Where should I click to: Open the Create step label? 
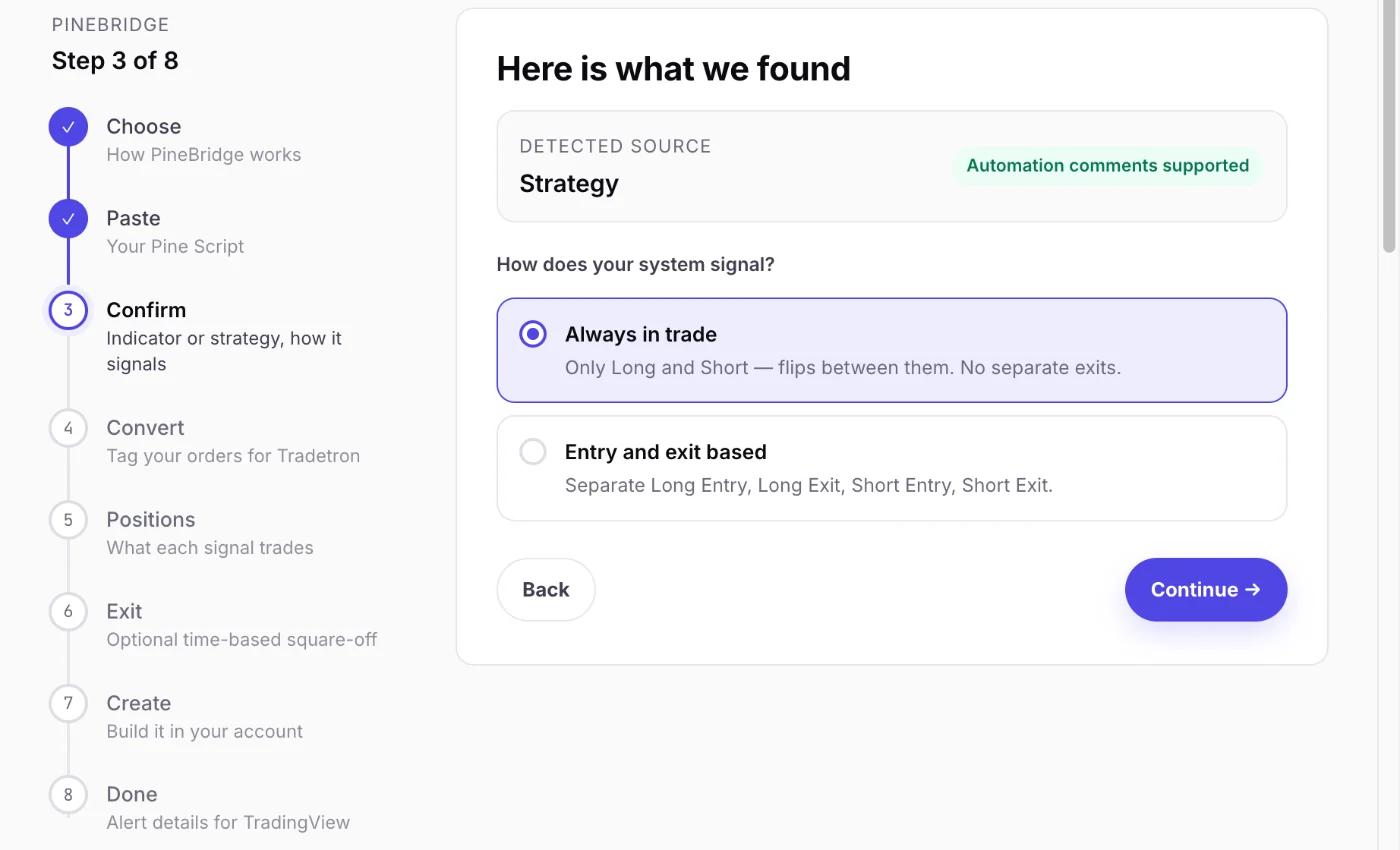coord(139,703)
